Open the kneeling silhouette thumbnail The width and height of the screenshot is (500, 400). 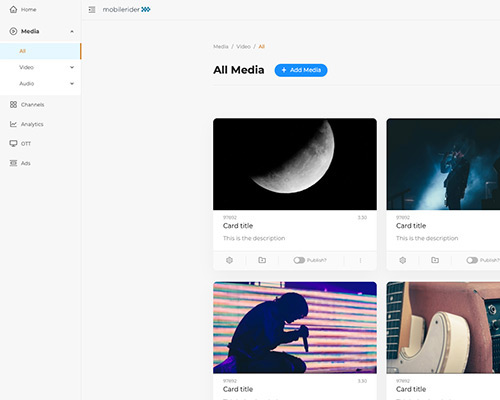[295, 328]
